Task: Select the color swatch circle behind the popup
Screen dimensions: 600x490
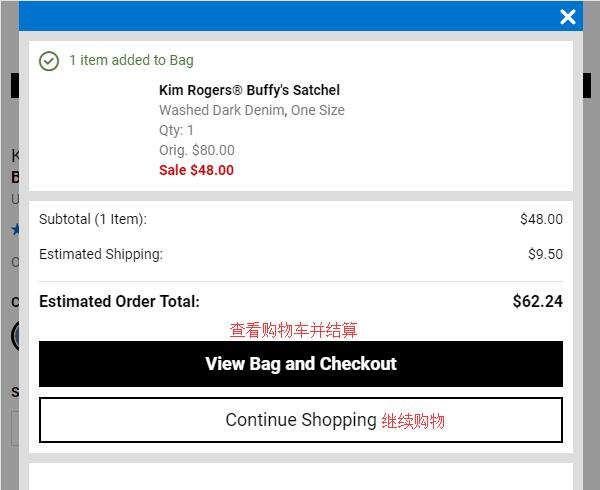Action: pyautogui.click(x=15, y=336)
